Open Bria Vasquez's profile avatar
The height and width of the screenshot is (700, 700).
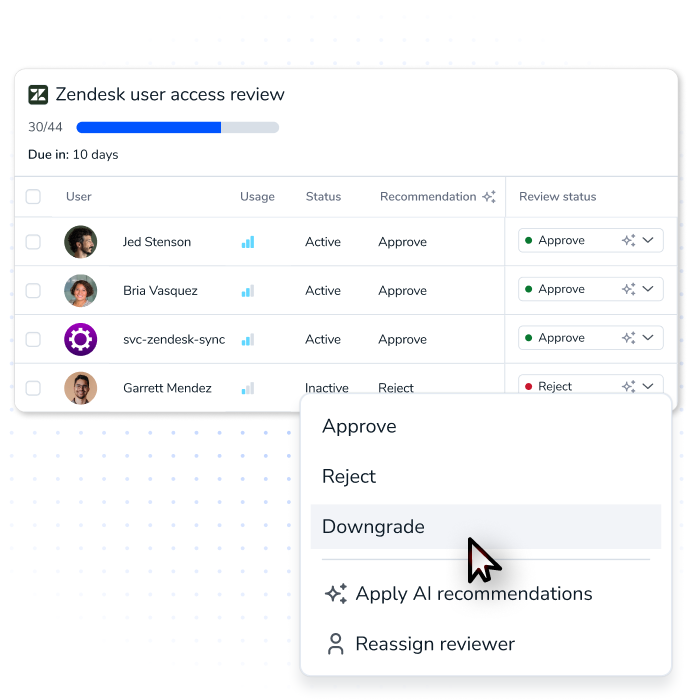81,291
